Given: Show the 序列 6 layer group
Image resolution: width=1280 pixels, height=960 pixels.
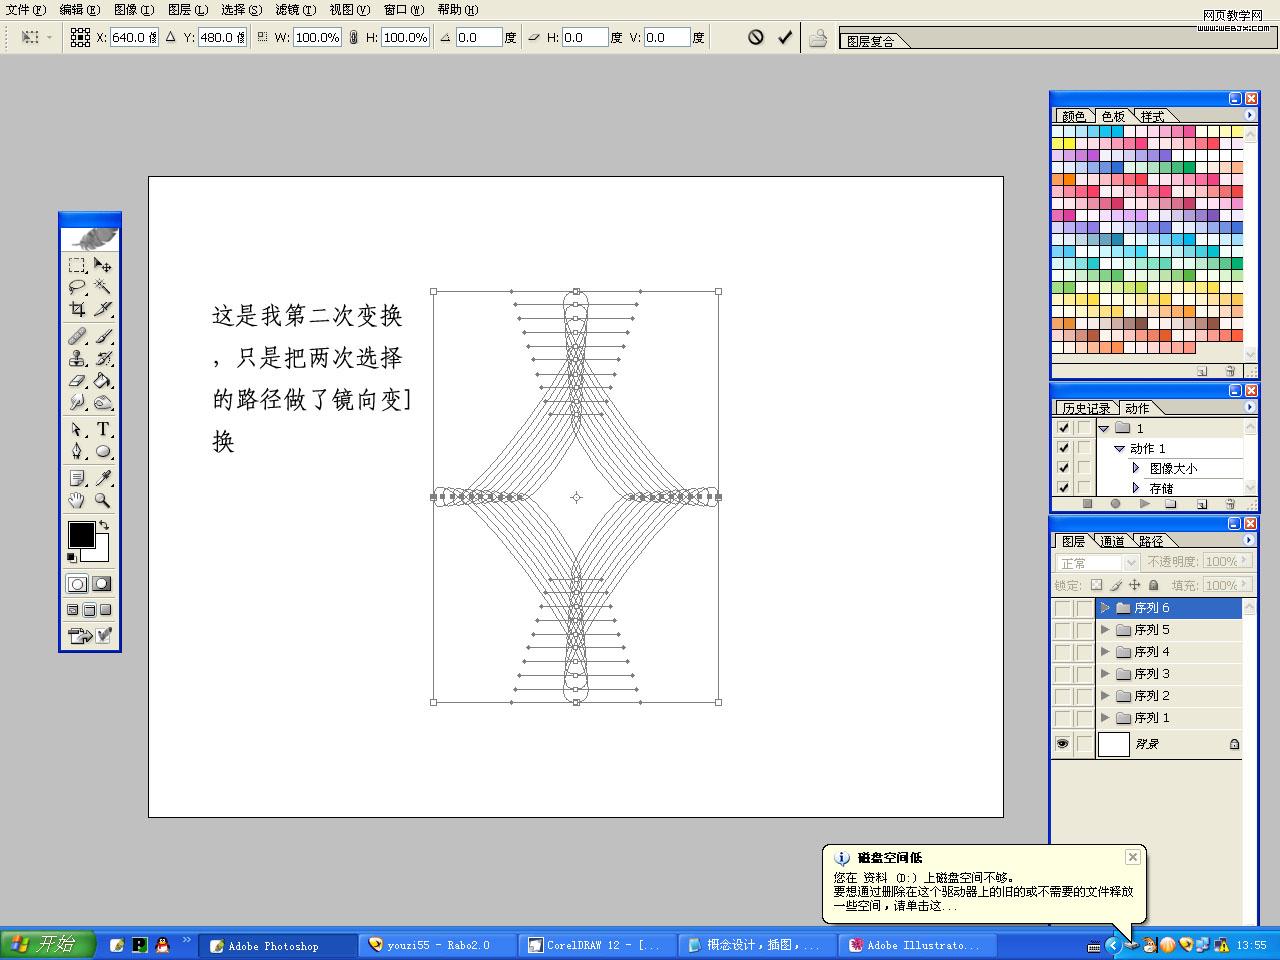Looking at the screenshot, I should coord(1063,608).
